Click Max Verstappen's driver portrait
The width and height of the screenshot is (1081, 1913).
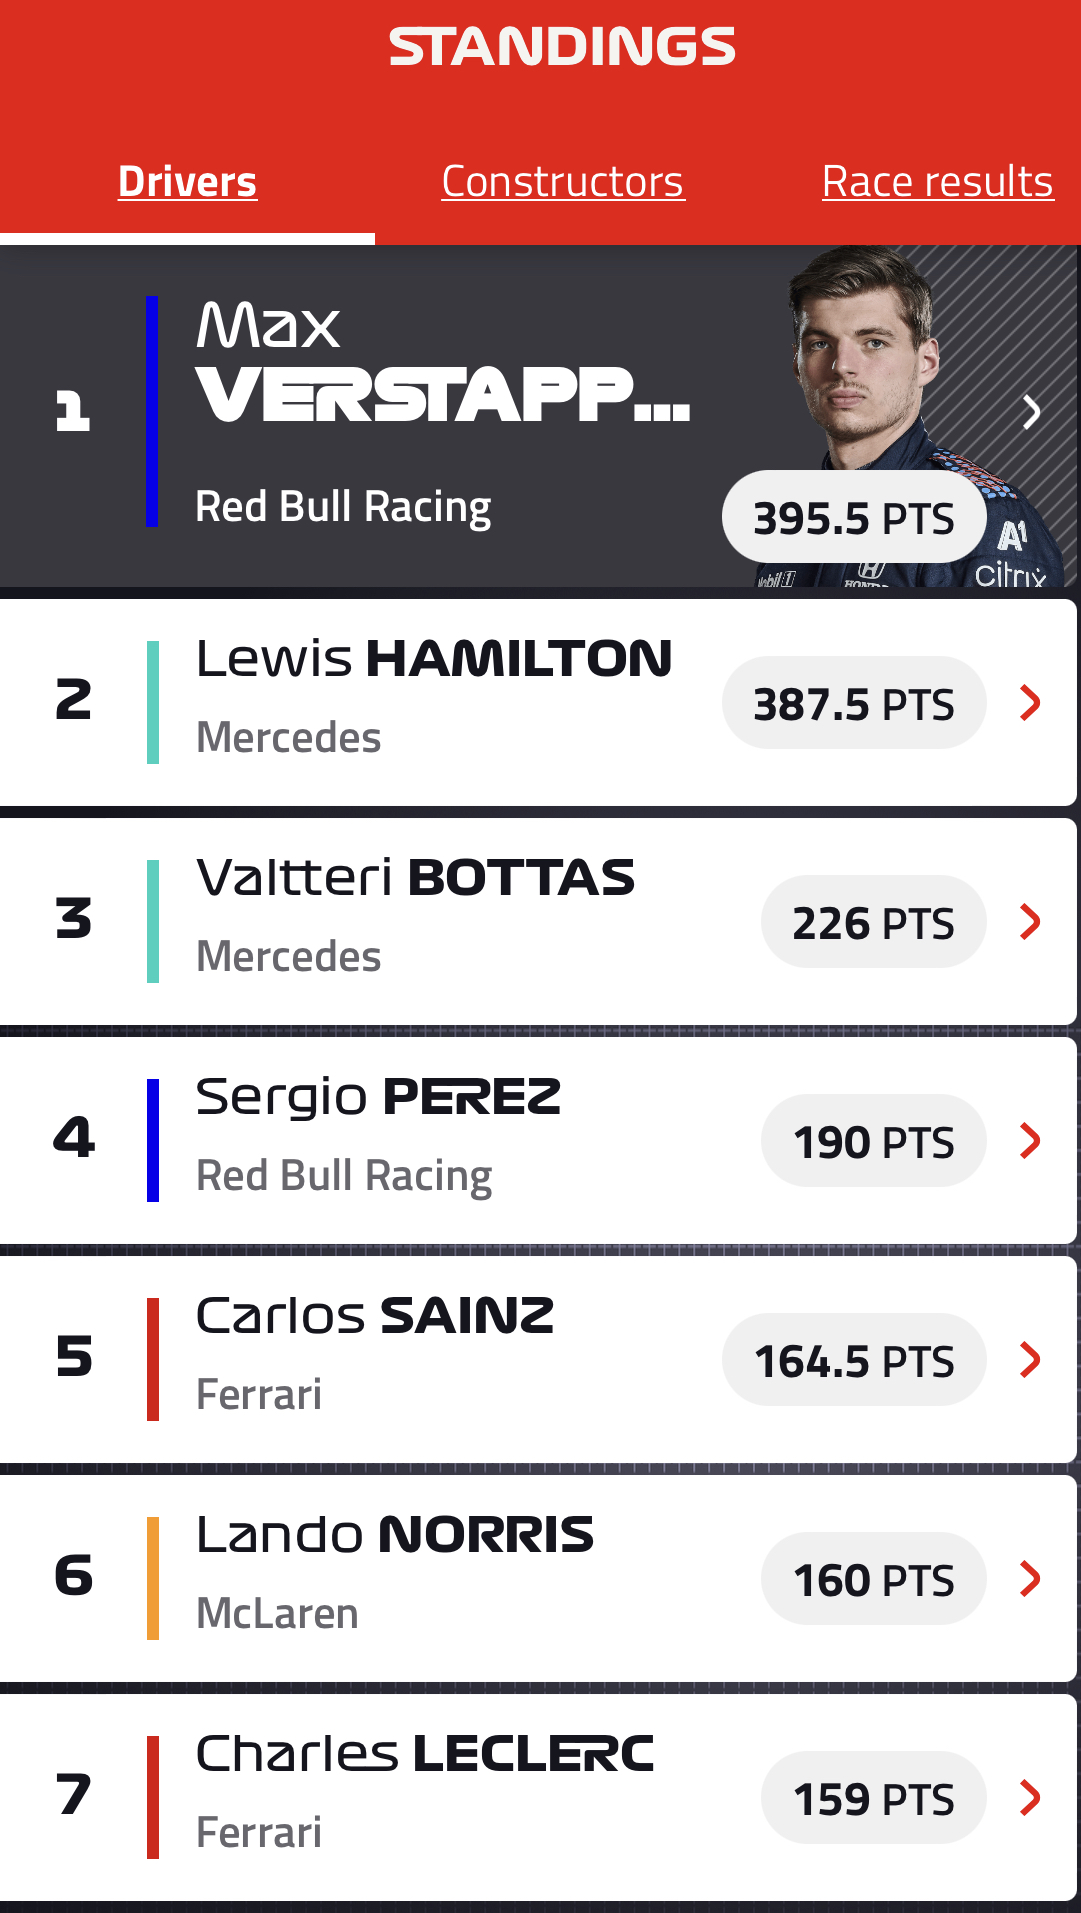pyautogui.click(x=865, y=360)
